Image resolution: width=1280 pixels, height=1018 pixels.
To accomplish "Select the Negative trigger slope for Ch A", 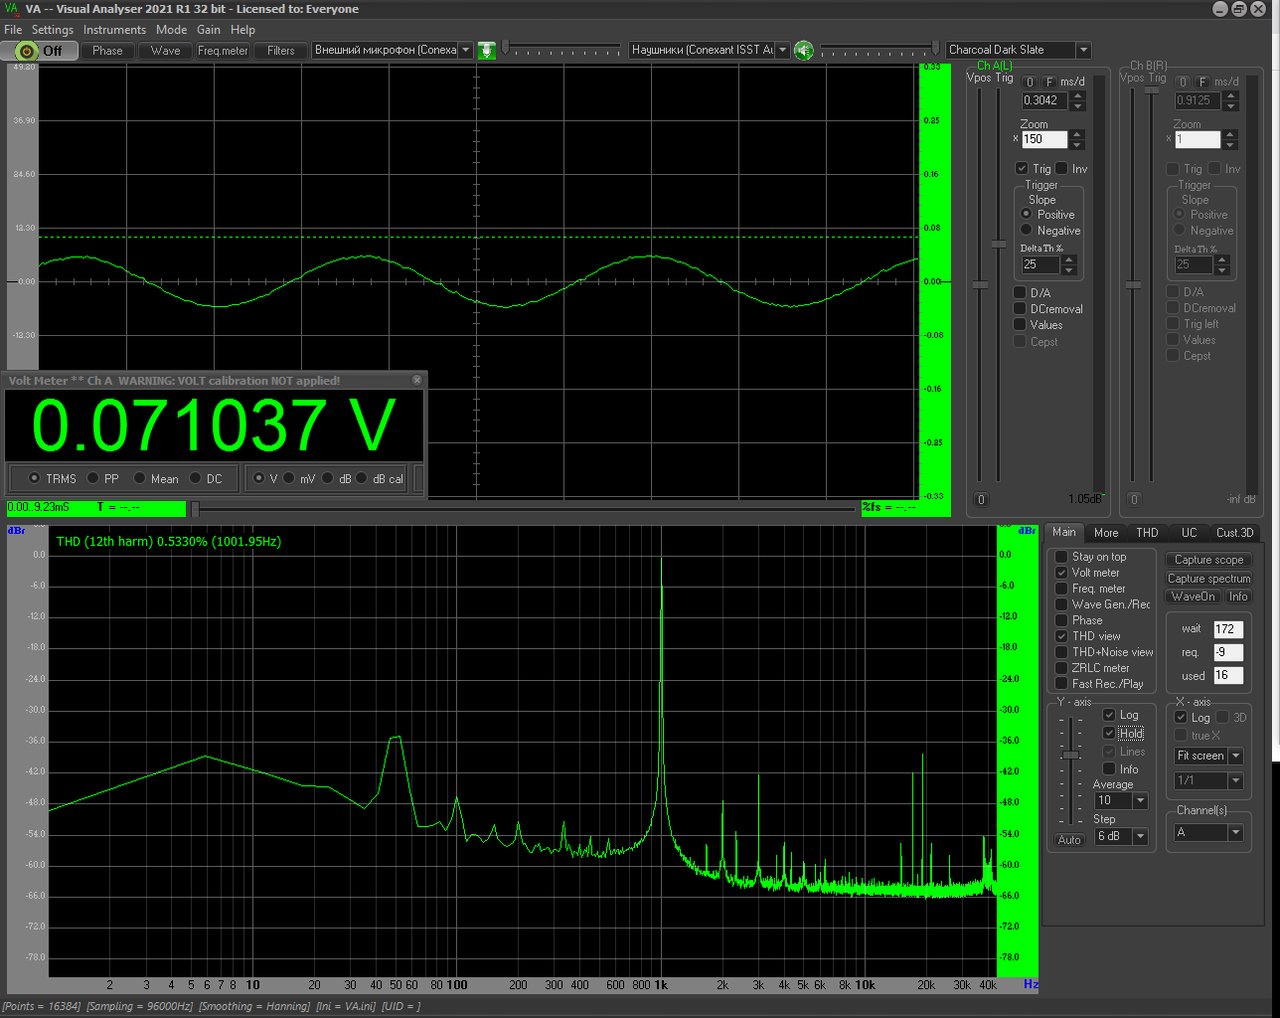I will point(1026,230).
